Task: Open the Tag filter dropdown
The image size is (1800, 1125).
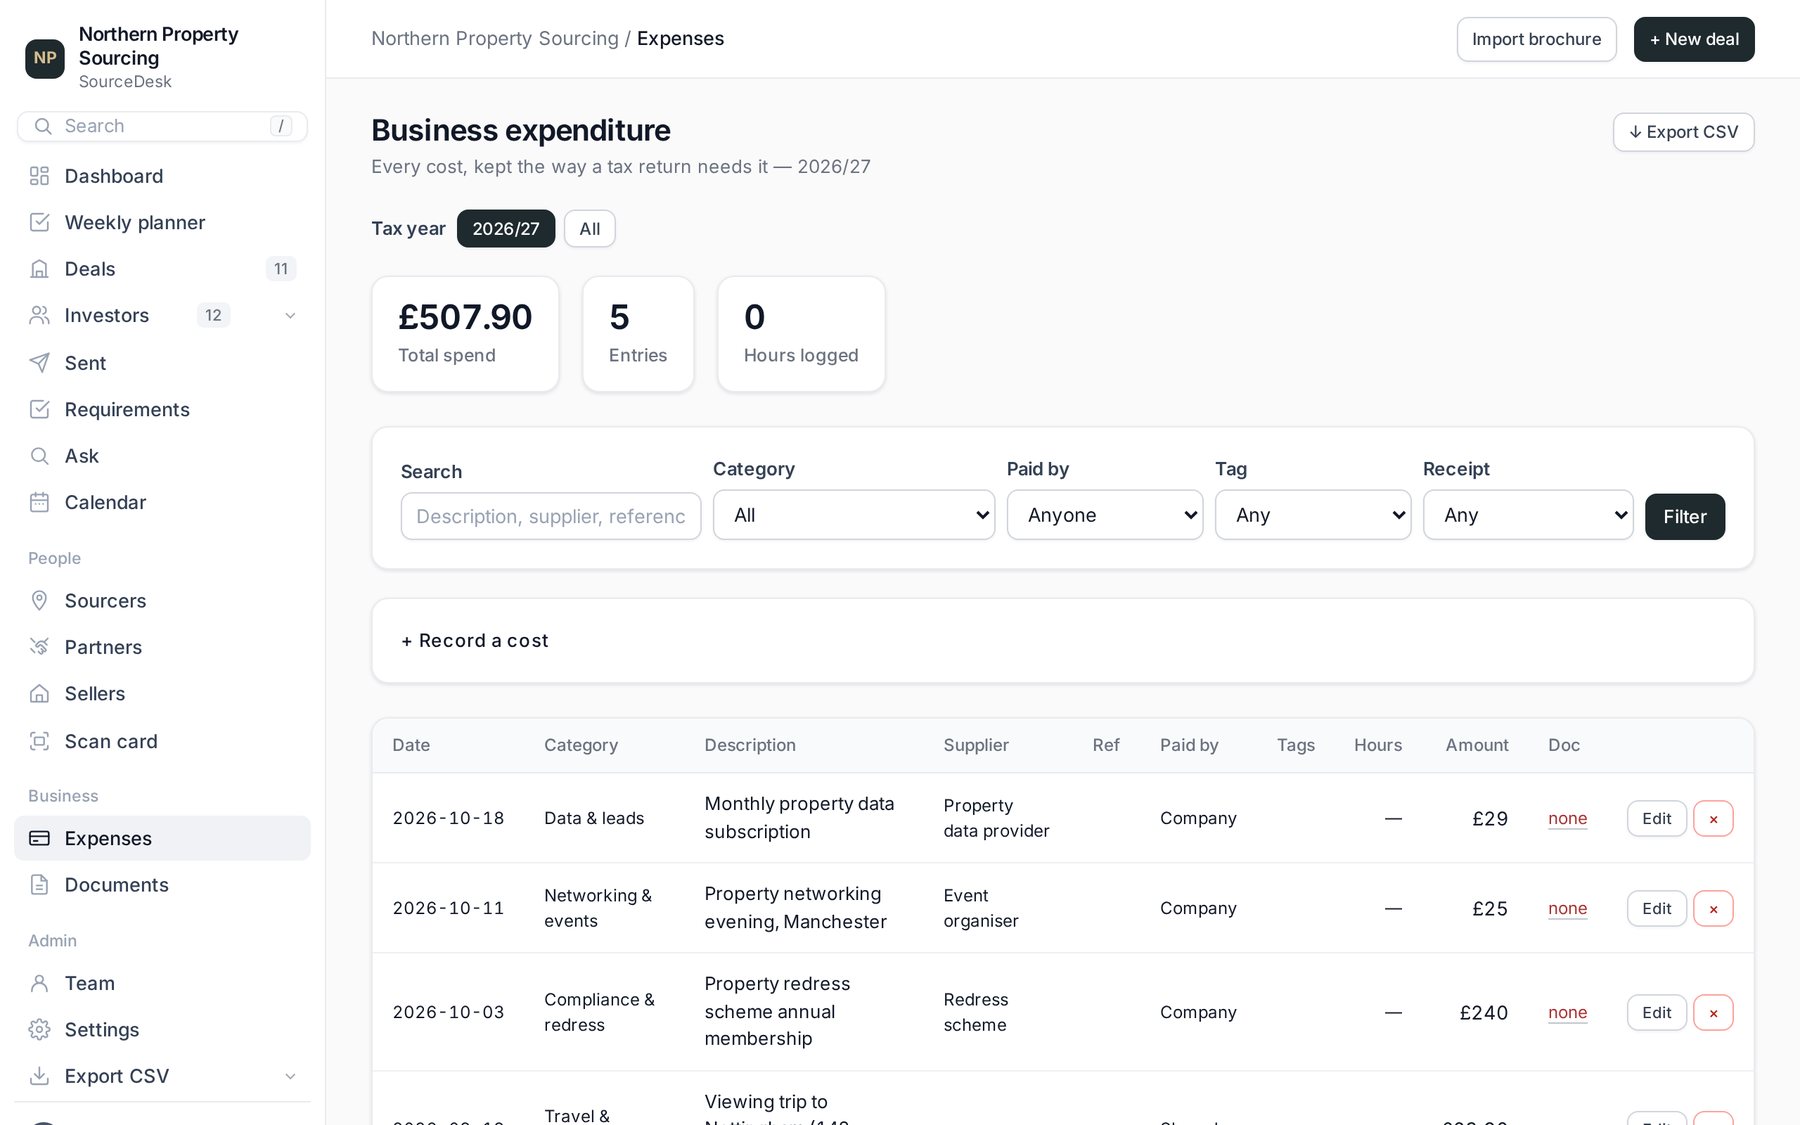Action: [1313, 515]
